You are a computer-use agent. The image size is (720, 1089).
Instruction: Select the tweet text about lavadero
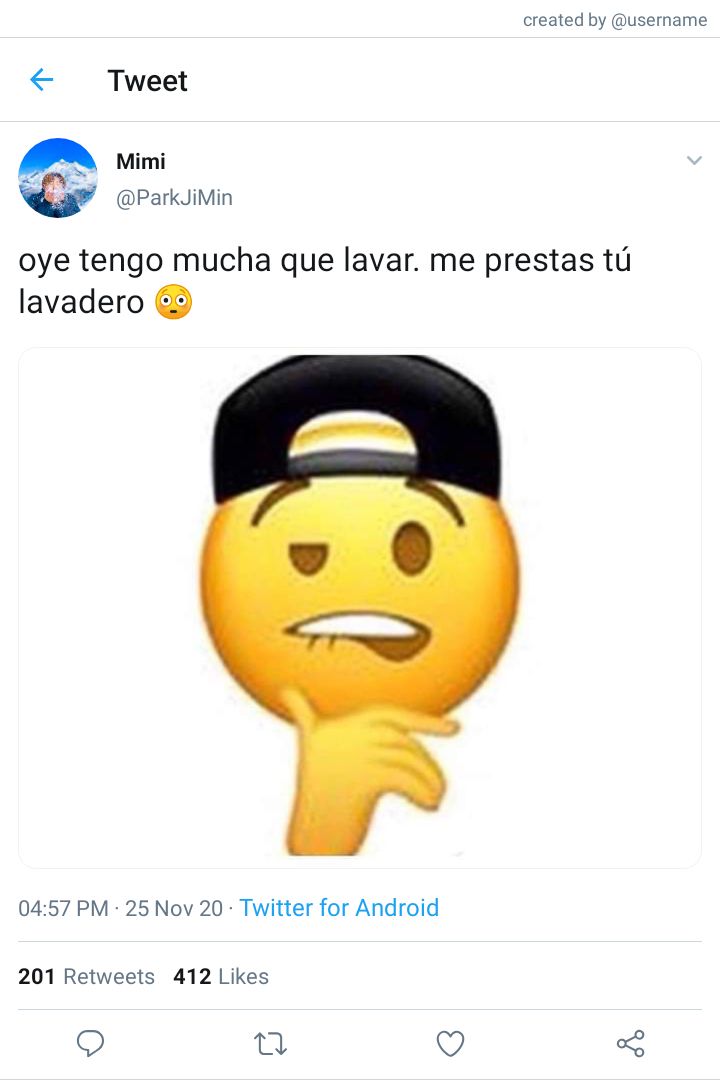coord(325,281)
